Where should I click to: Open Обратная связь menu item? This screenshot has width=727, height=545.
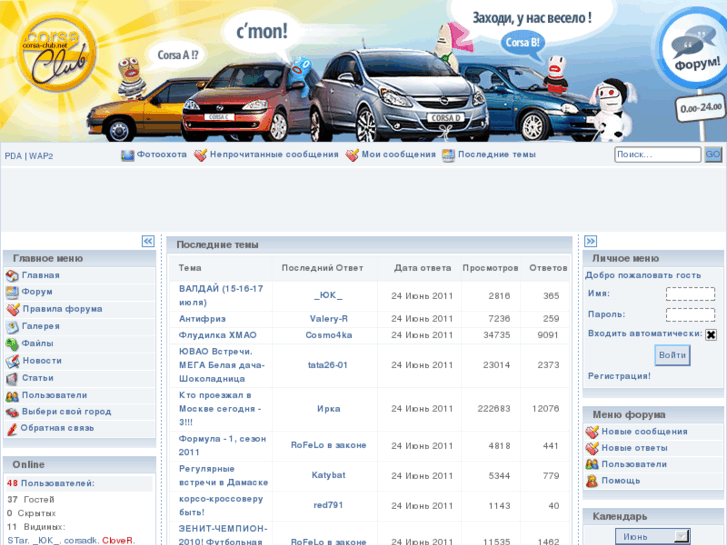coord(57,428)
